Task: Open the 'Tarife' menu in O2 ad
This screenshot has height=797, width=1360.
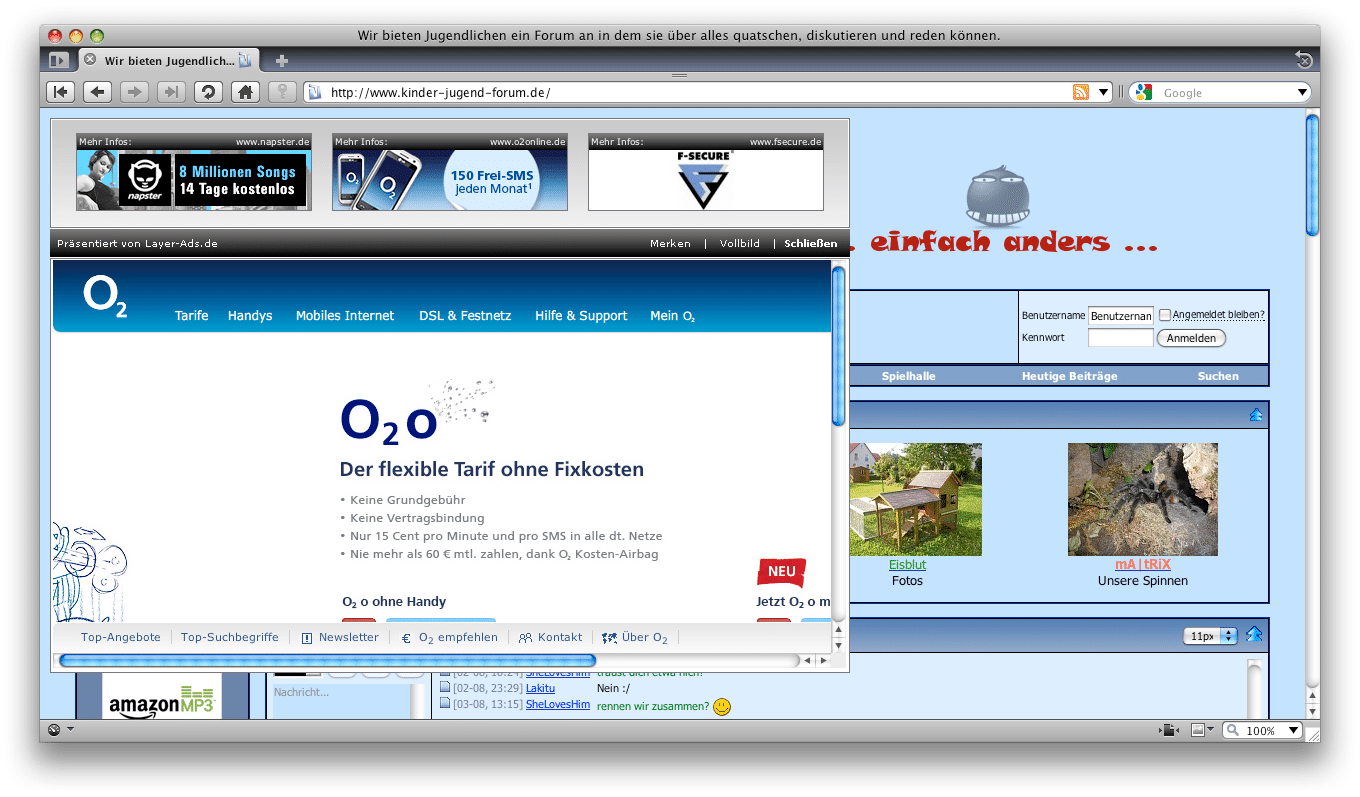Action: click(192, 315)
